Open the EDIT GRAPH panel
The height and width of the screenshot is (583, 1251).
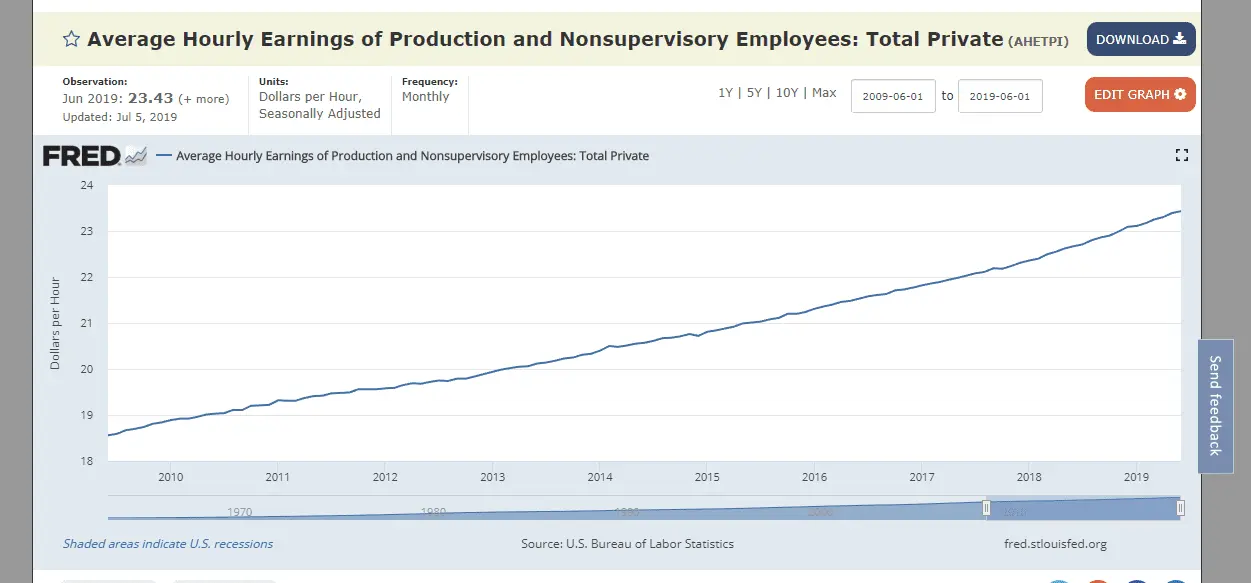coord(1139,95)
